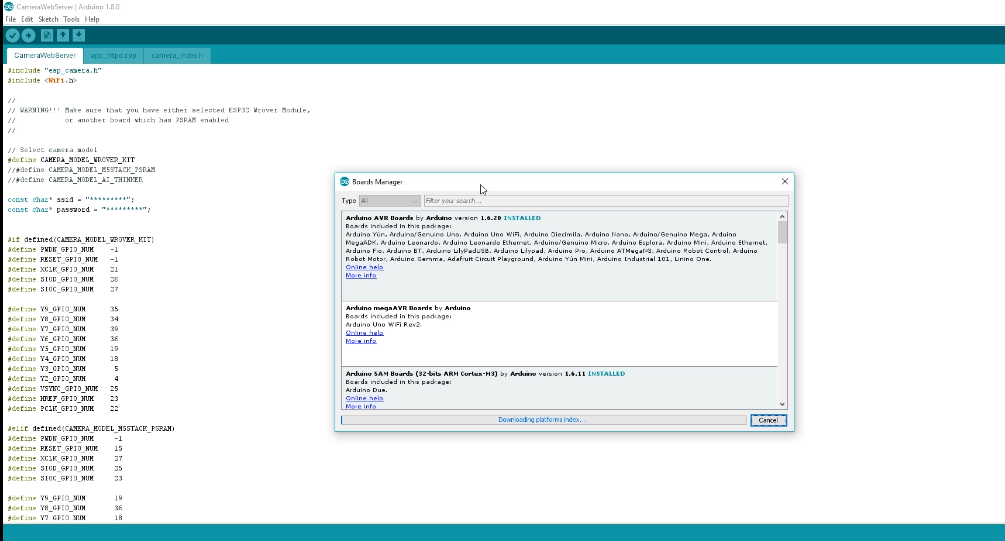Click the WARNING comment line in the code

(x=159, y=110)
